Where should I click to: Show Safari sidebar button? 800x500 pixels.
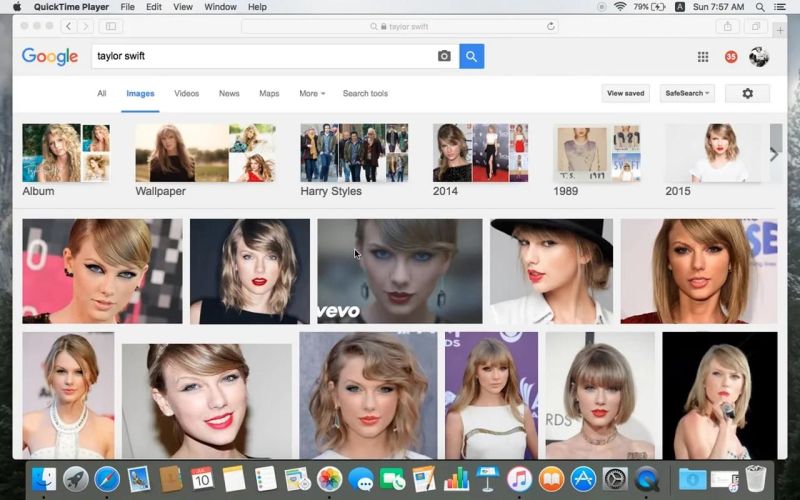pyautogui.click(x=111, y=27)
